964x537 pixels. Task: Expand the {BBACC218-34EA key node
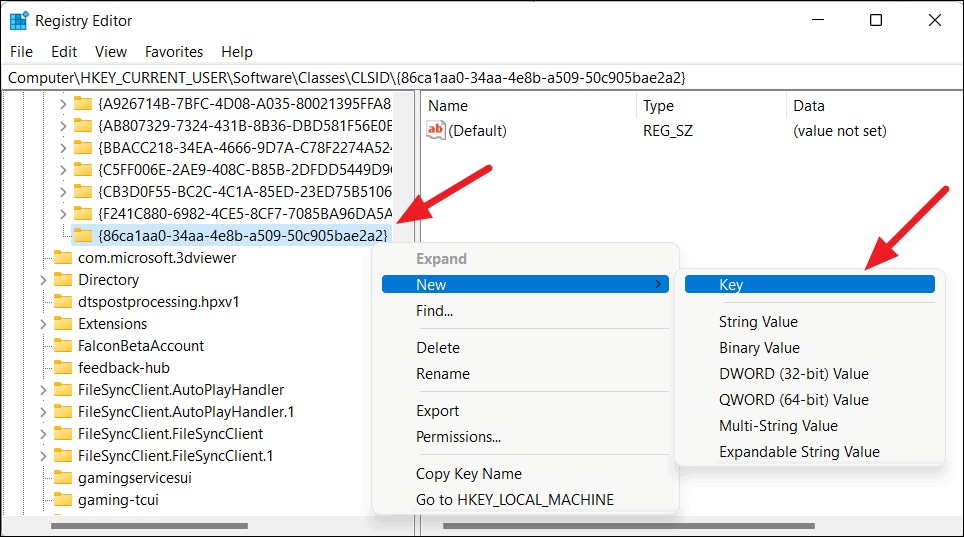tap(63, 148)
